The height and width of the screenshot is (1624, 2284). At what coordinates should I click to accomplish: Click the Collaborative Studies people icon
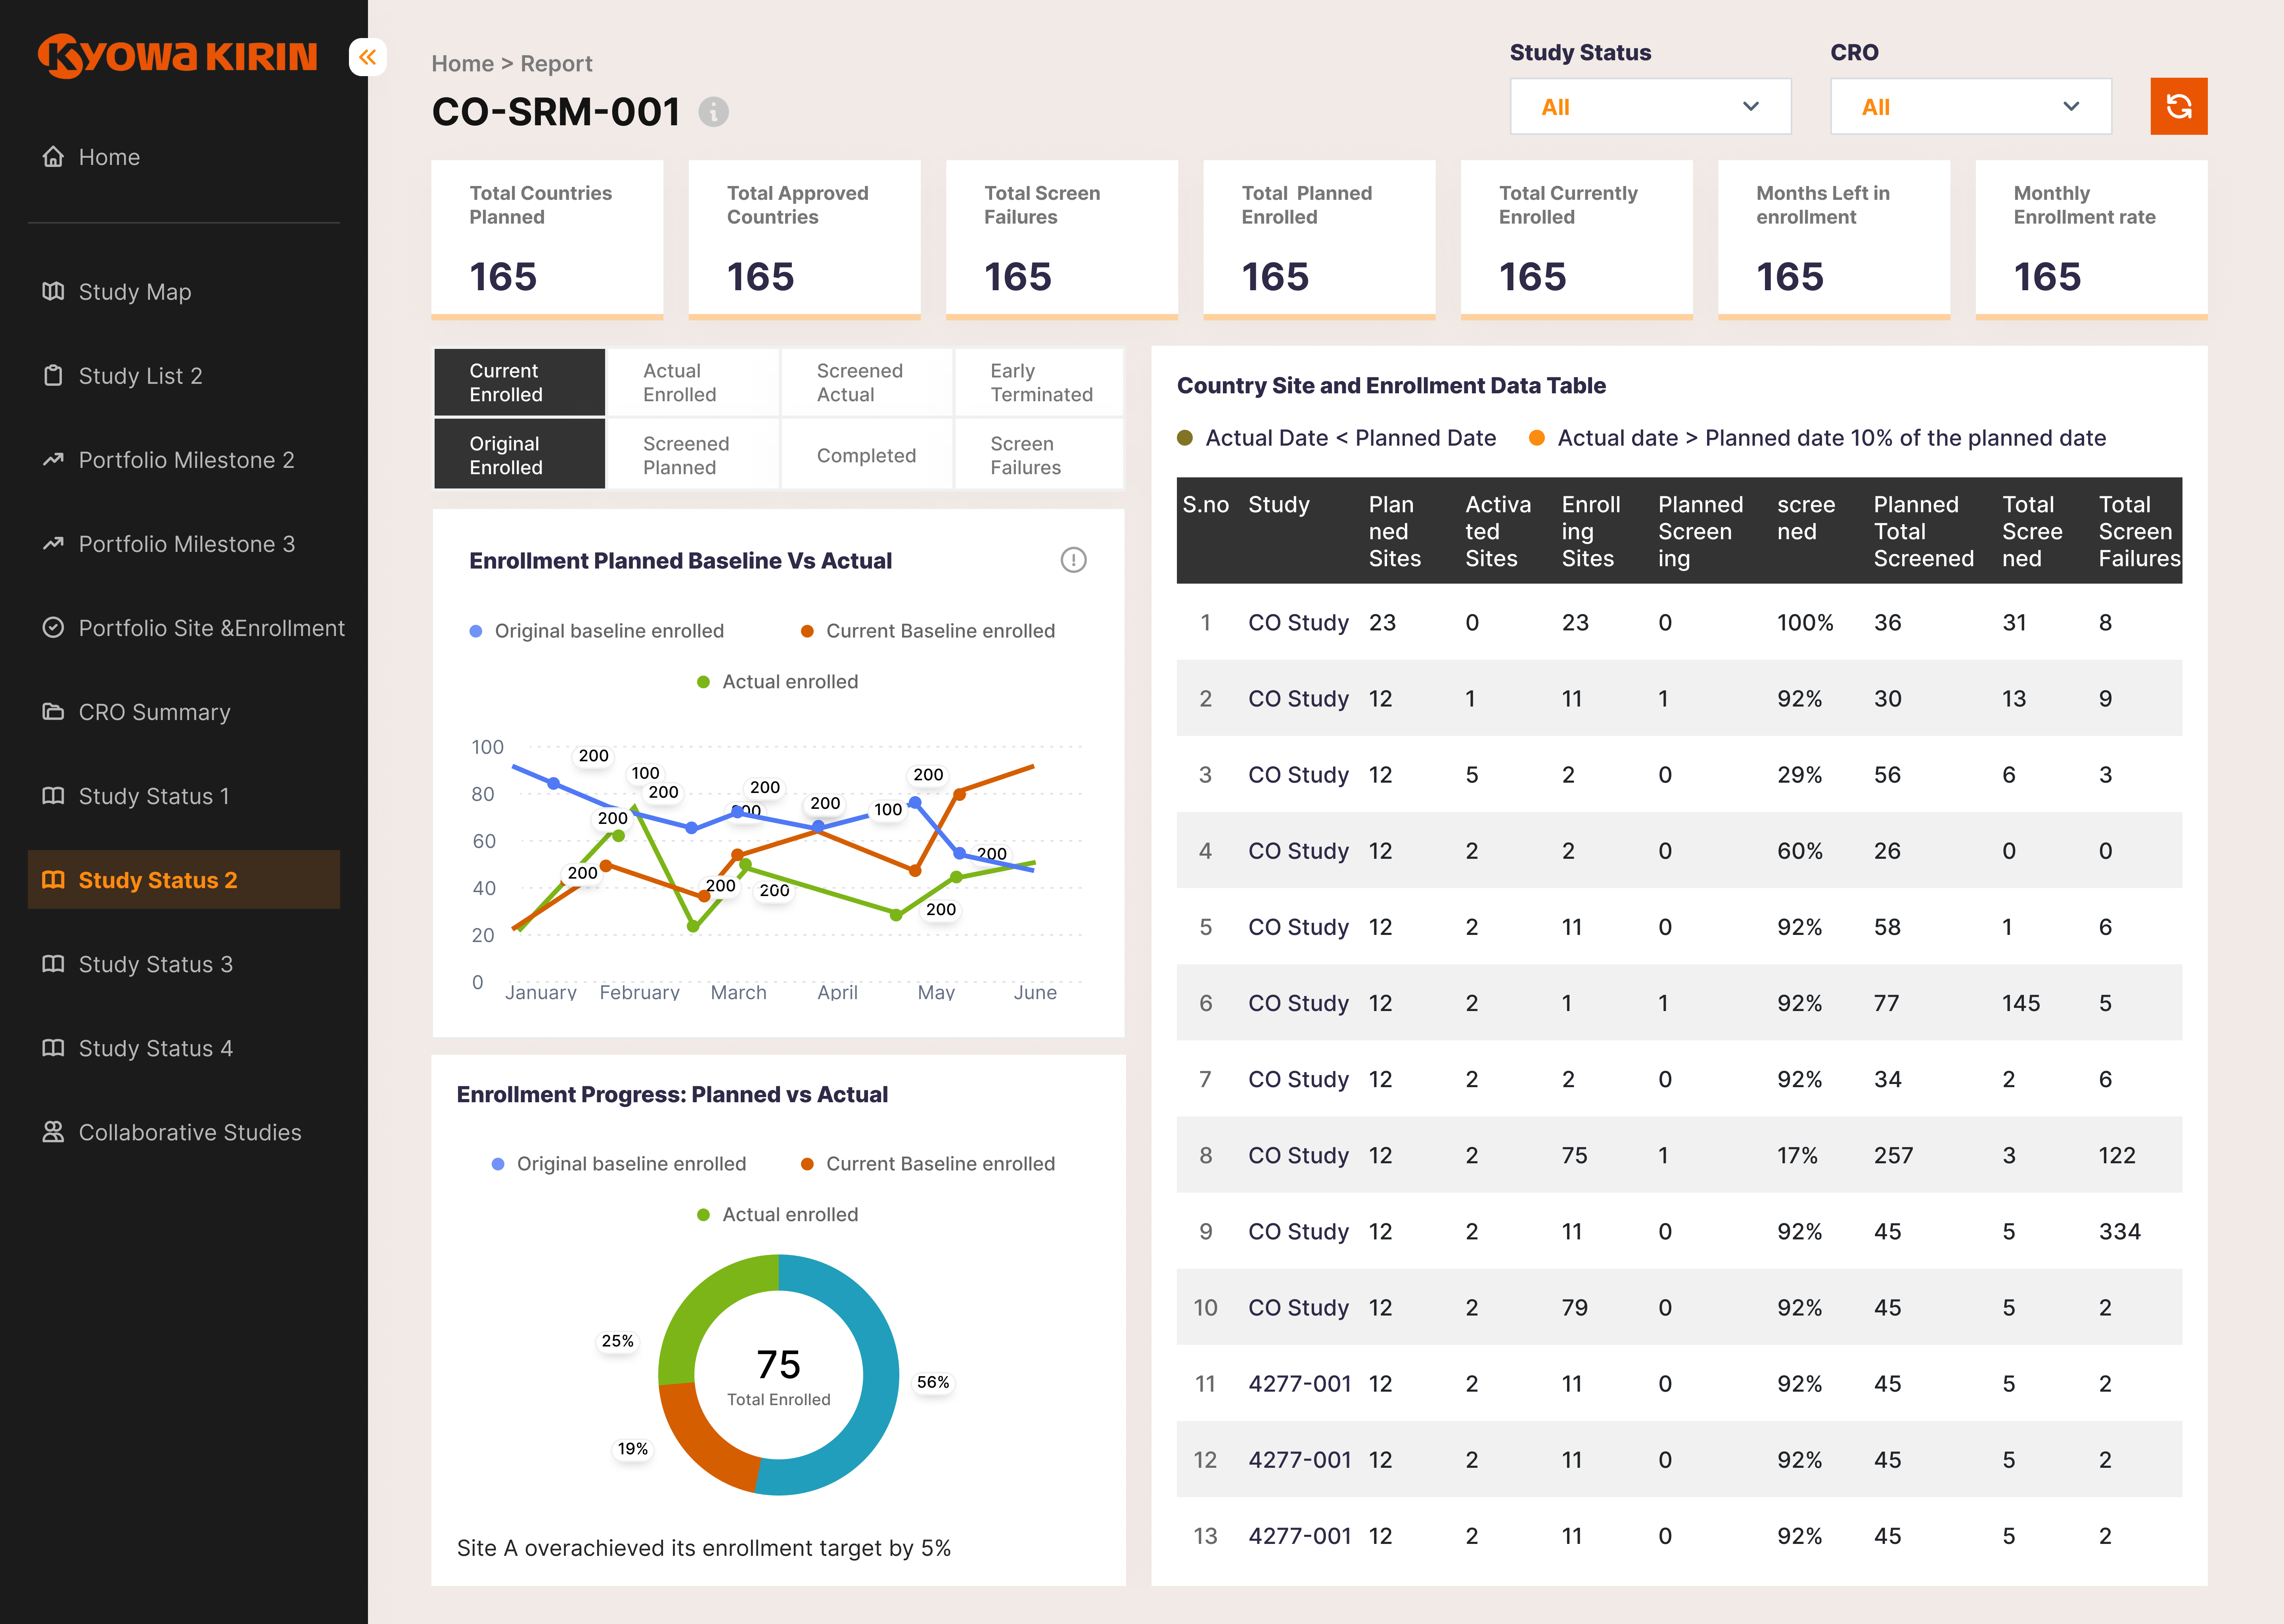(53, 1132)
